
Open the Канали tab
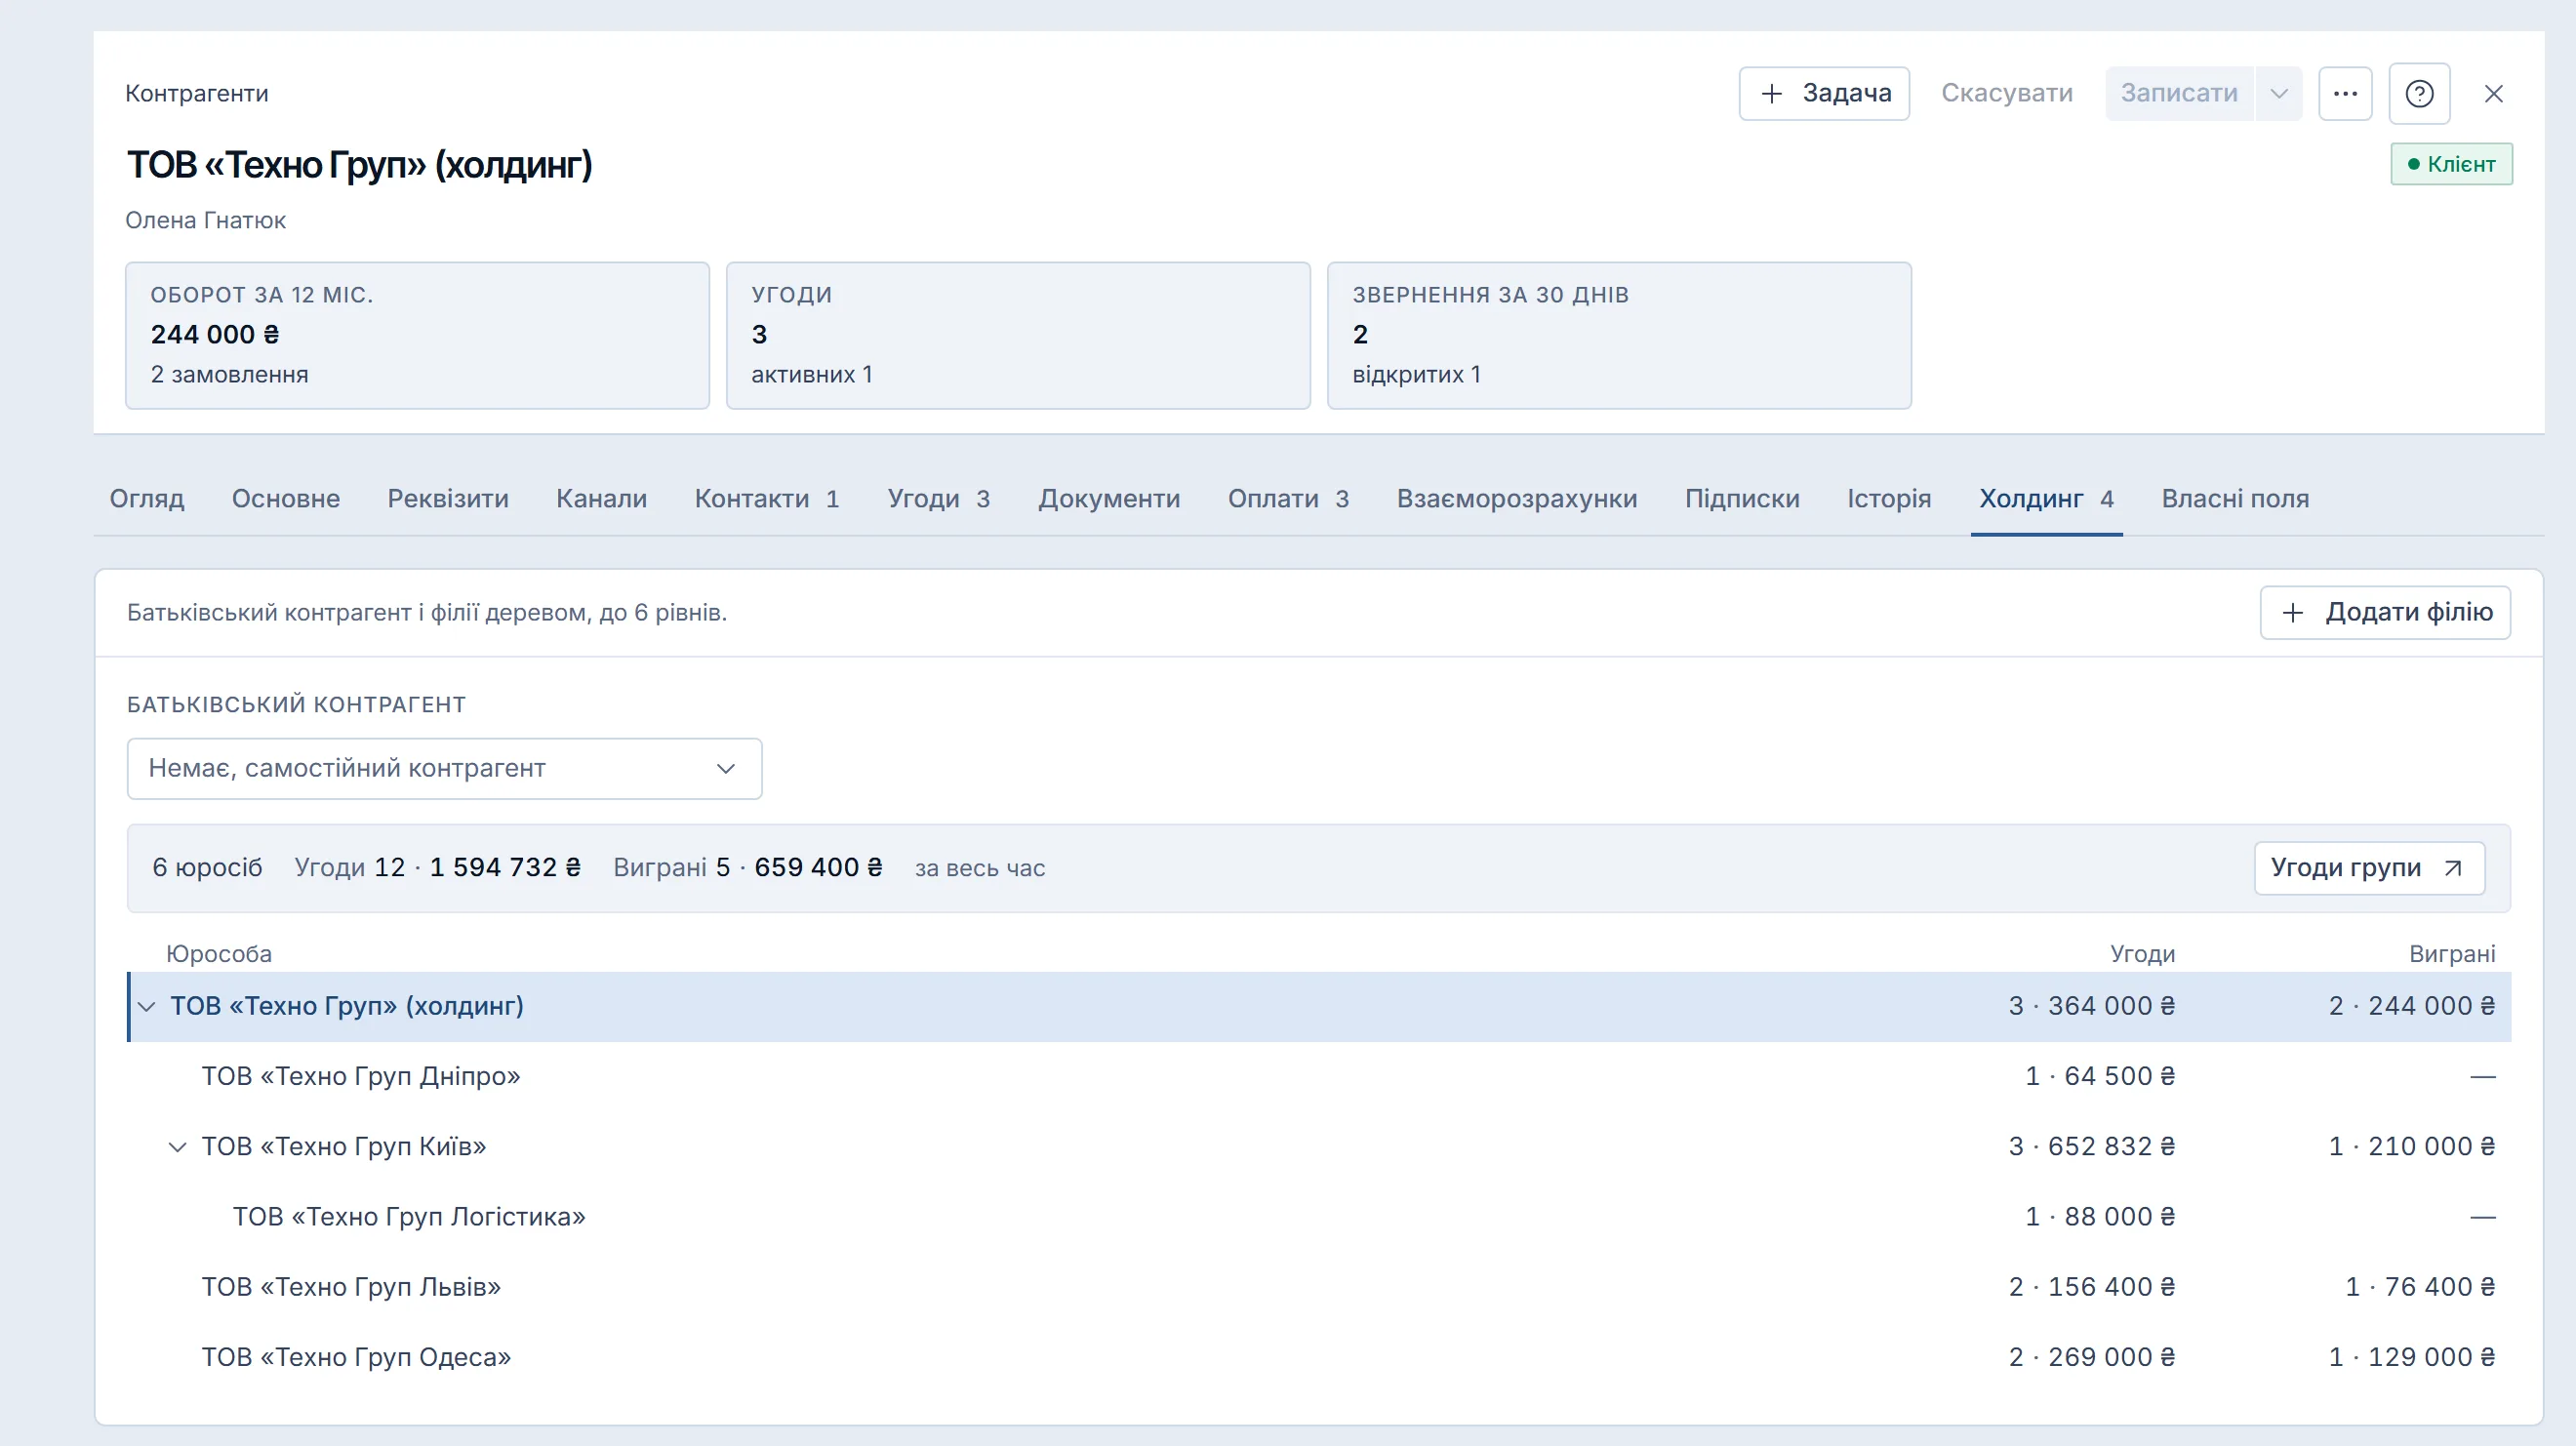point(602,498)
